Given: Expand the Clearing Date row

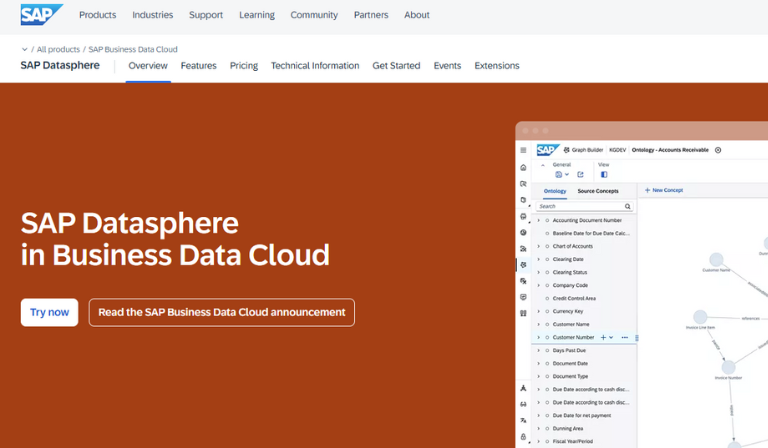Looking at the screenshot, I should click(539, 259).
